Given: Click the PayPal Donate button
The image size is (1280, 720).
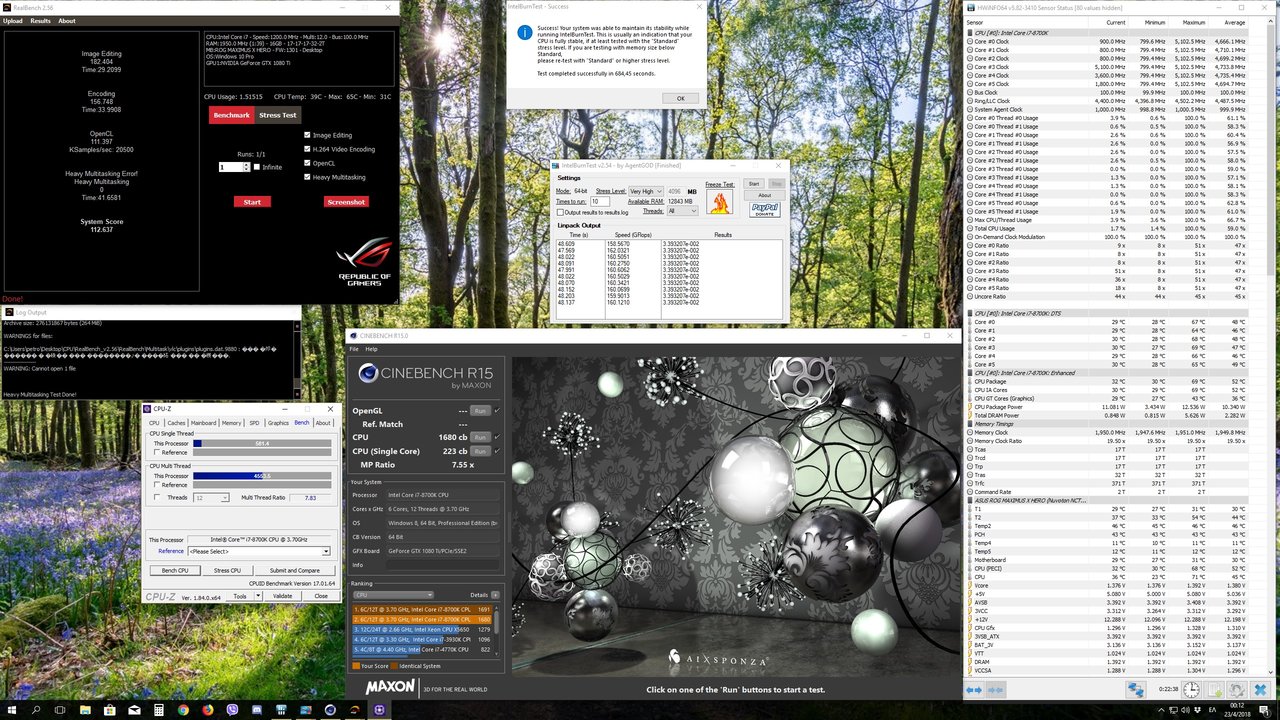Looking at the screenshot, I should [765, 210].
